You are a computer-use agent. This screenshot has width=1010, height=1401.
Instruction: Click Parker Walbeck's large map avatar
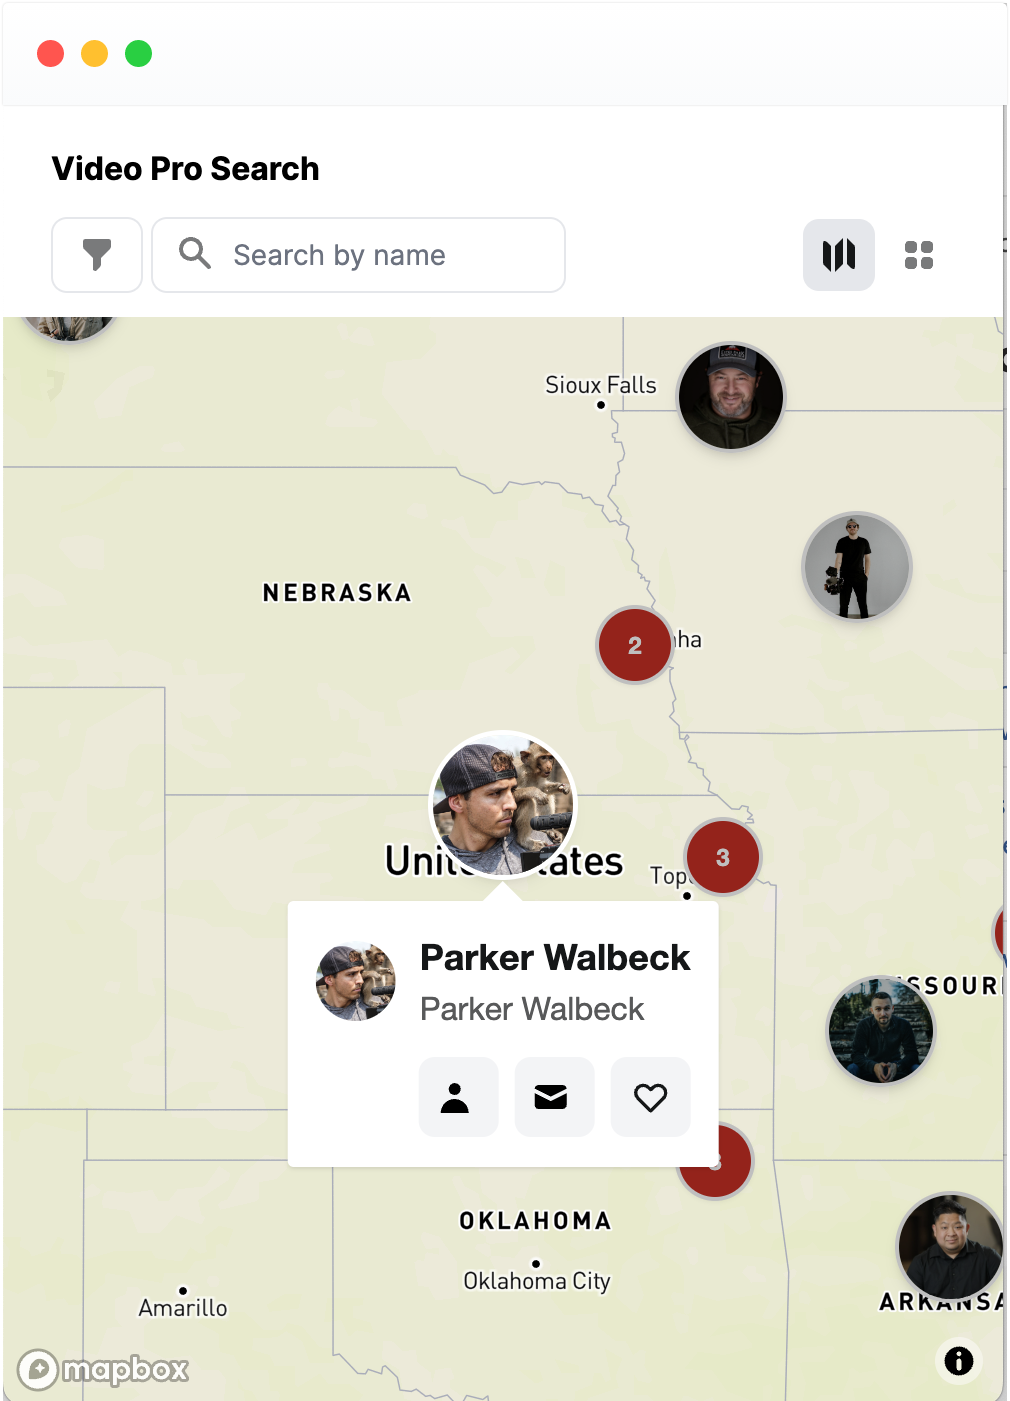pyautogui.click(x=503, y=805)
